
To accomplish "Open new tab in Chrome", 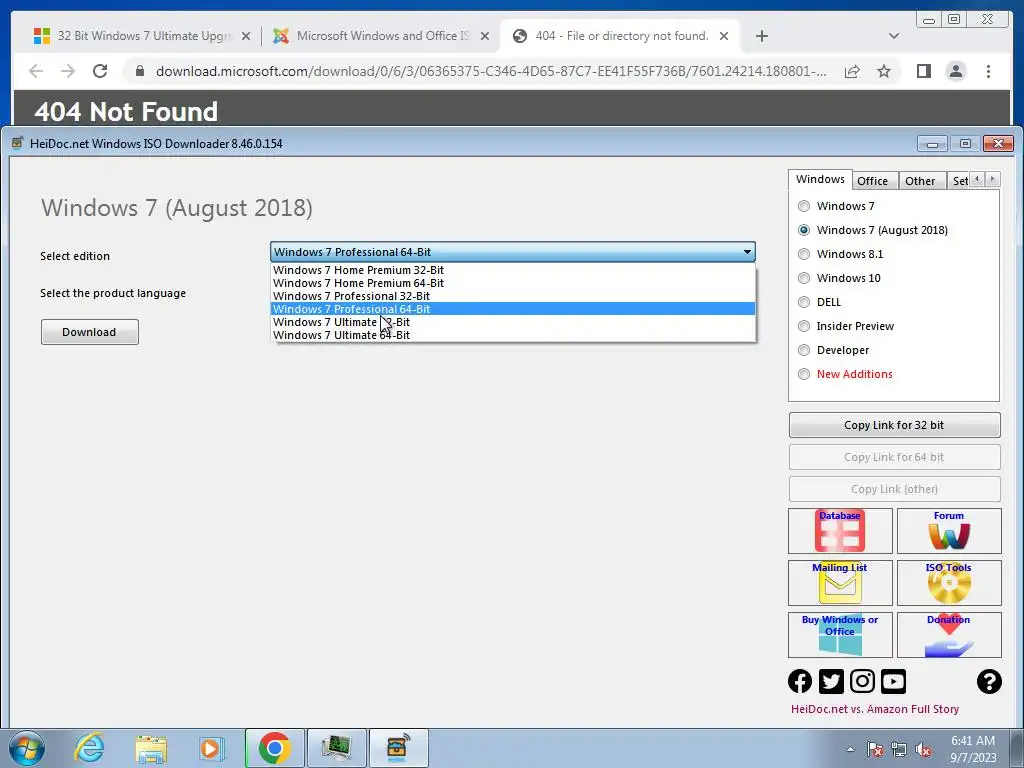I will click(761, 36).
